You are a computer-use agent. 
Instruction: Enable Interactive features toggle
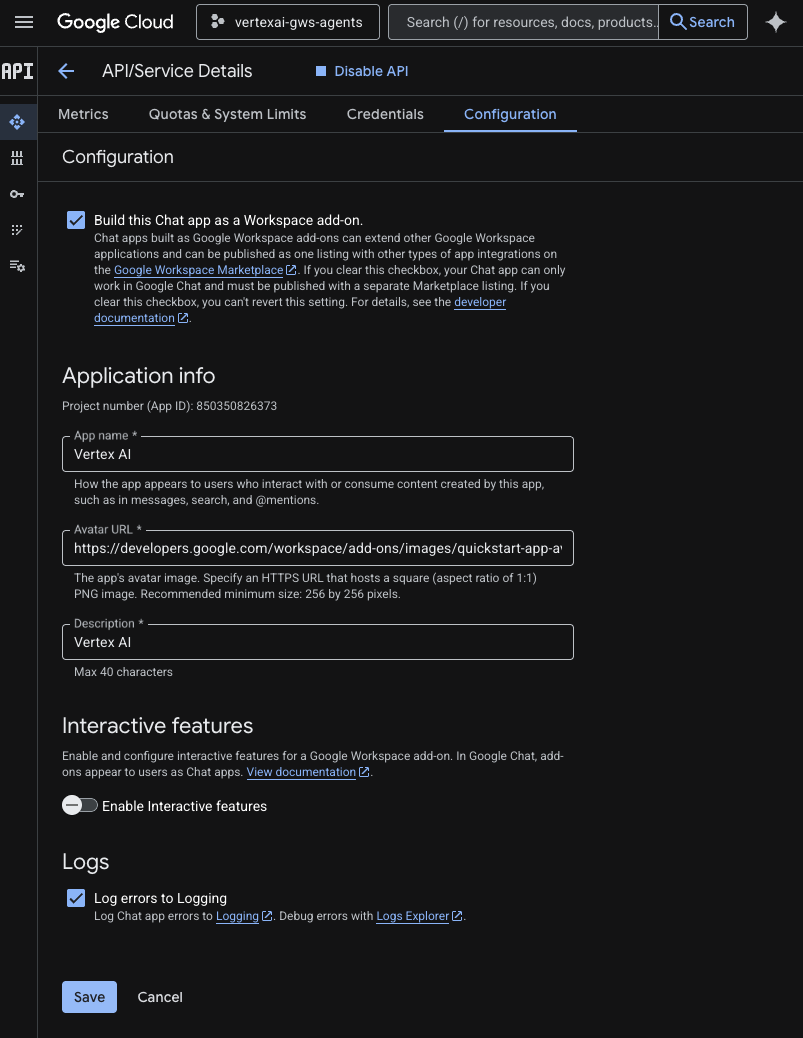point(80,805)
